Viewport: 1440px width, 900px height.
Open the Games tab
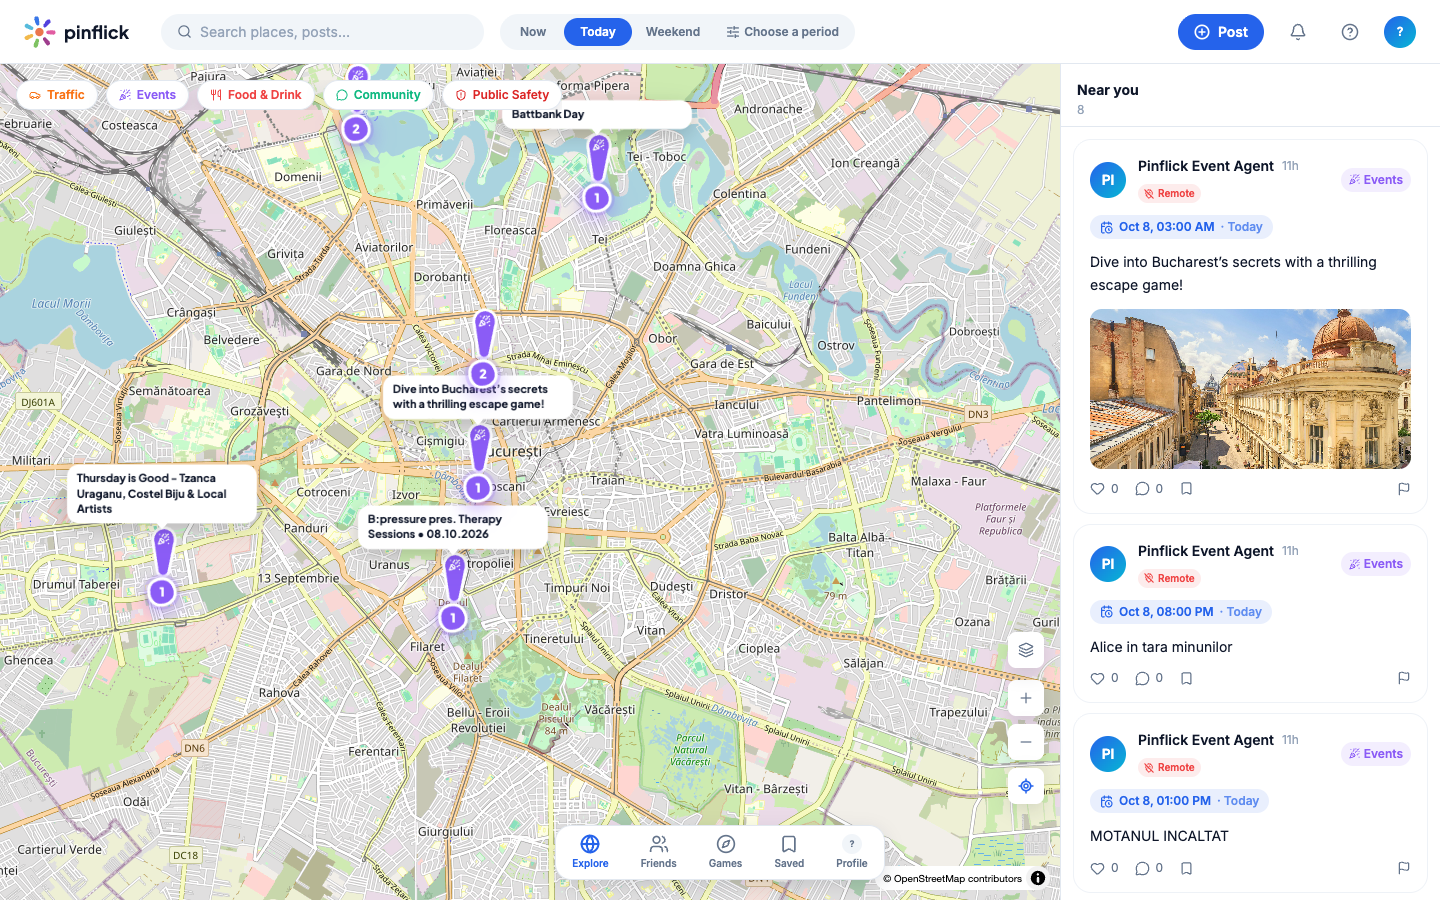pyautogui.click(x=726, y=852)
